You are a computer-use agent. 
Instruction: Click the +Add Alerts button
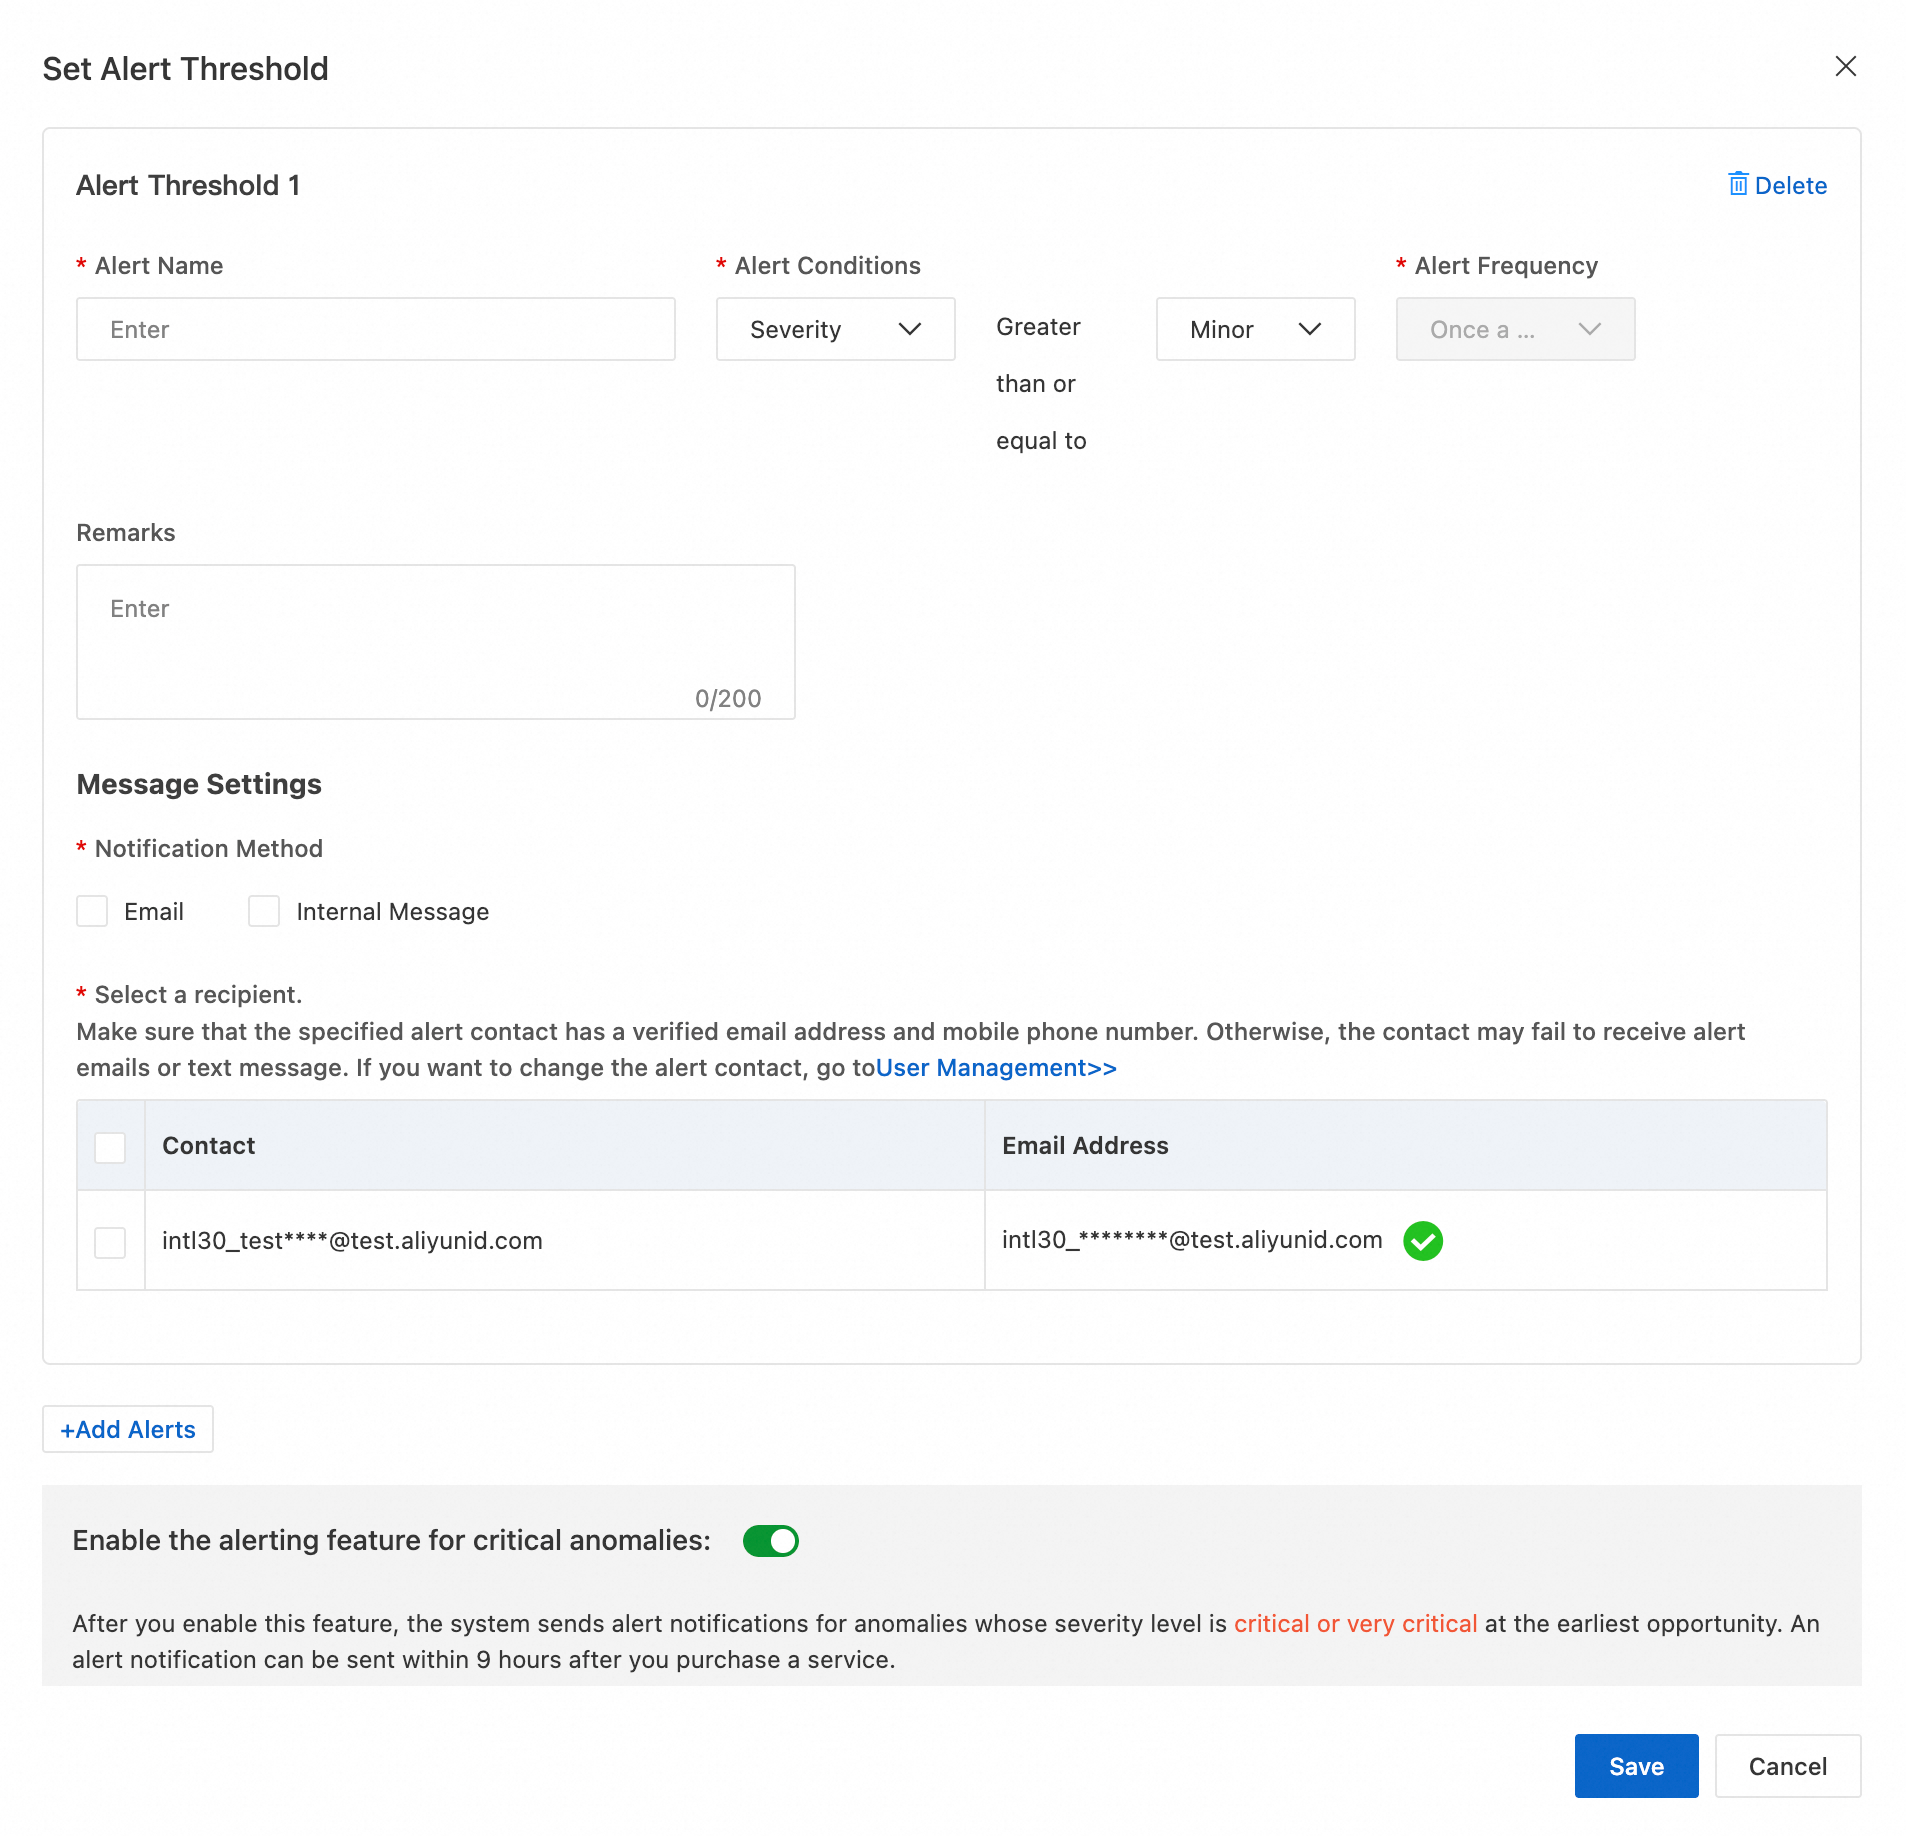[128, 1429]
